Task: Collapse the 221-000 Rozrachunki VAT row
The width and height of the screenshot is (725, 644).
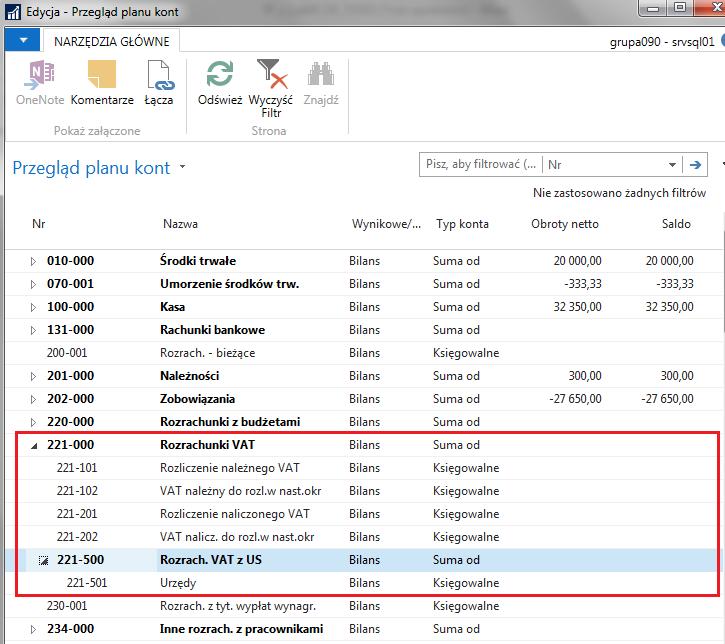Action: 34,446
